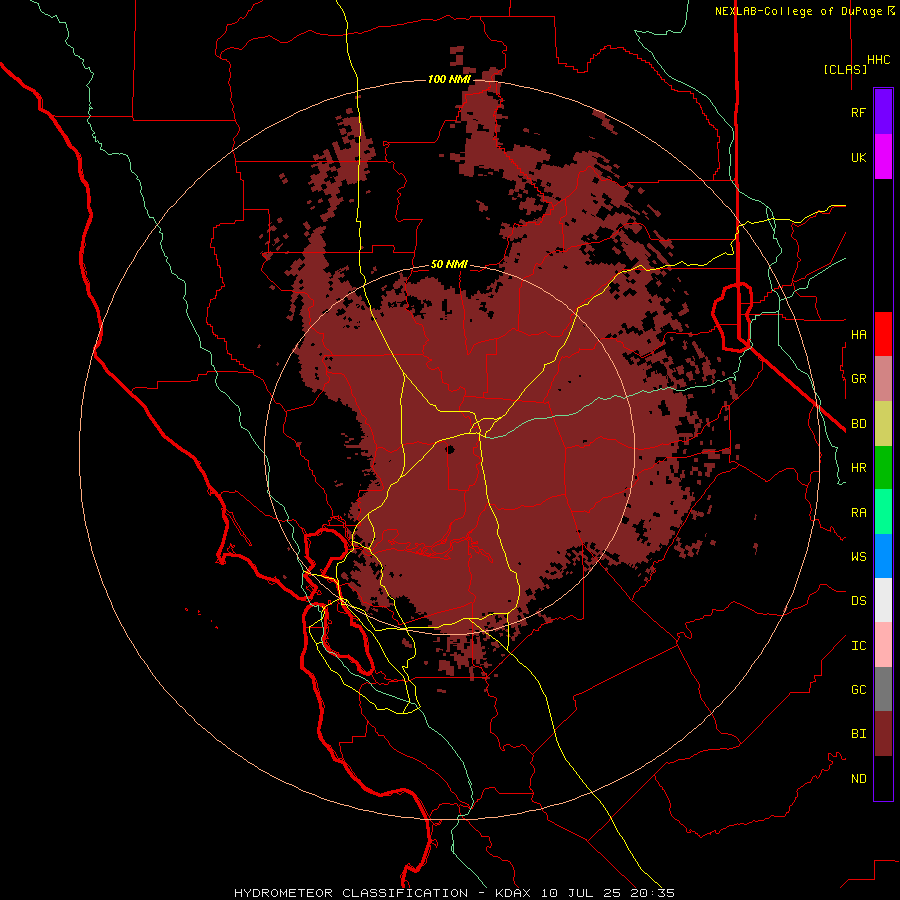
Task: Pick the brown BI legend swatch
Action: tap(883, 734)
